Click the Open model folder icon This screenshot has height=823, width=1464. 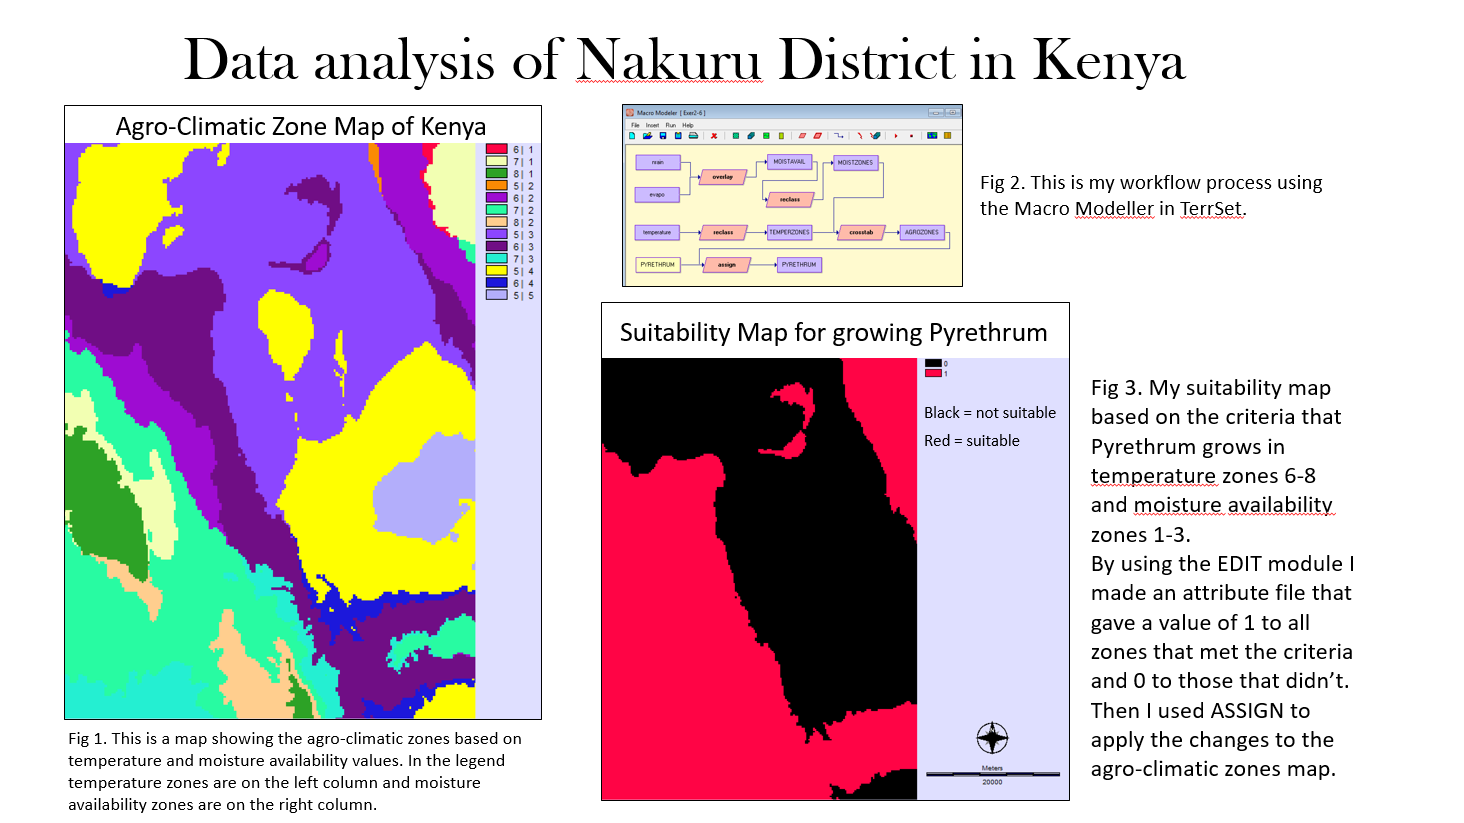tap(647, 135)
